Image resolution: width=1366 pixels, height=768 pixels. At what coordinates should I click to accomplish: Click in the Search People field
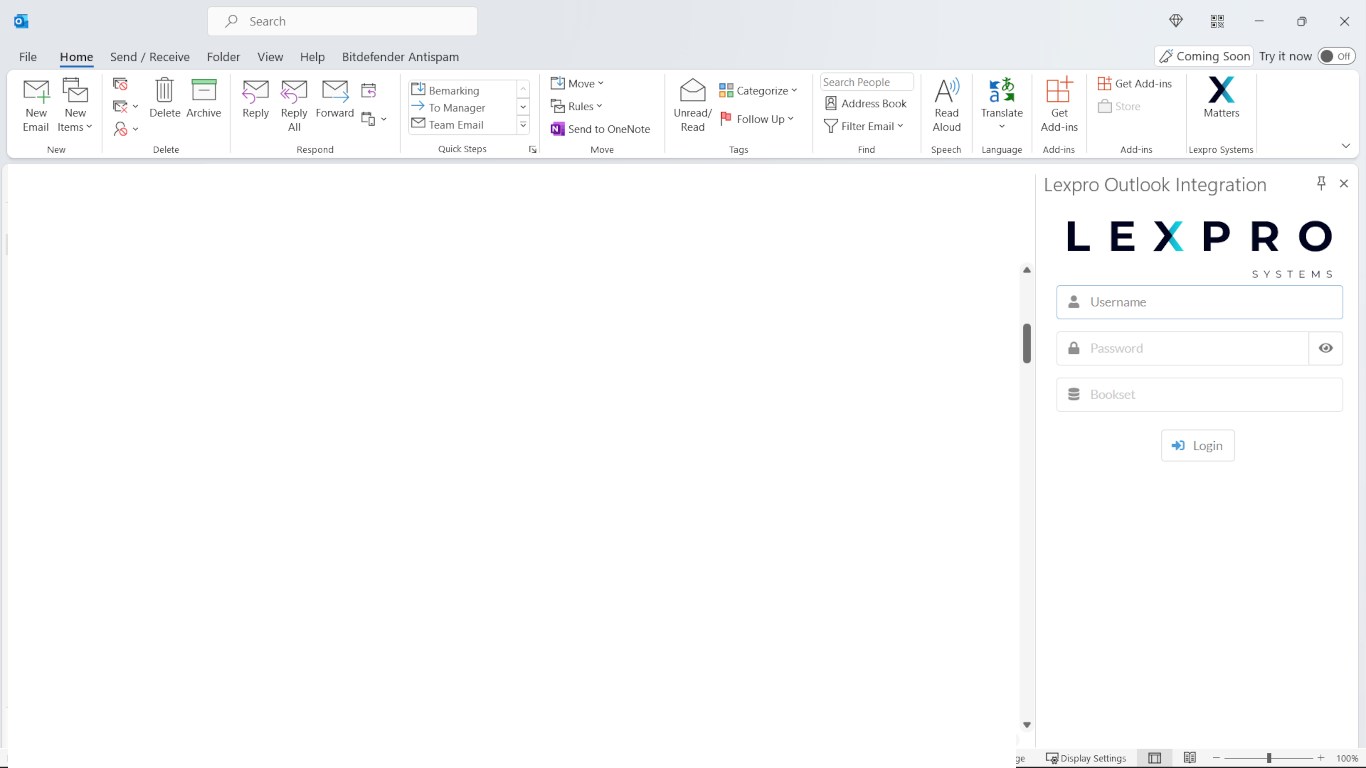coord(867,82)
